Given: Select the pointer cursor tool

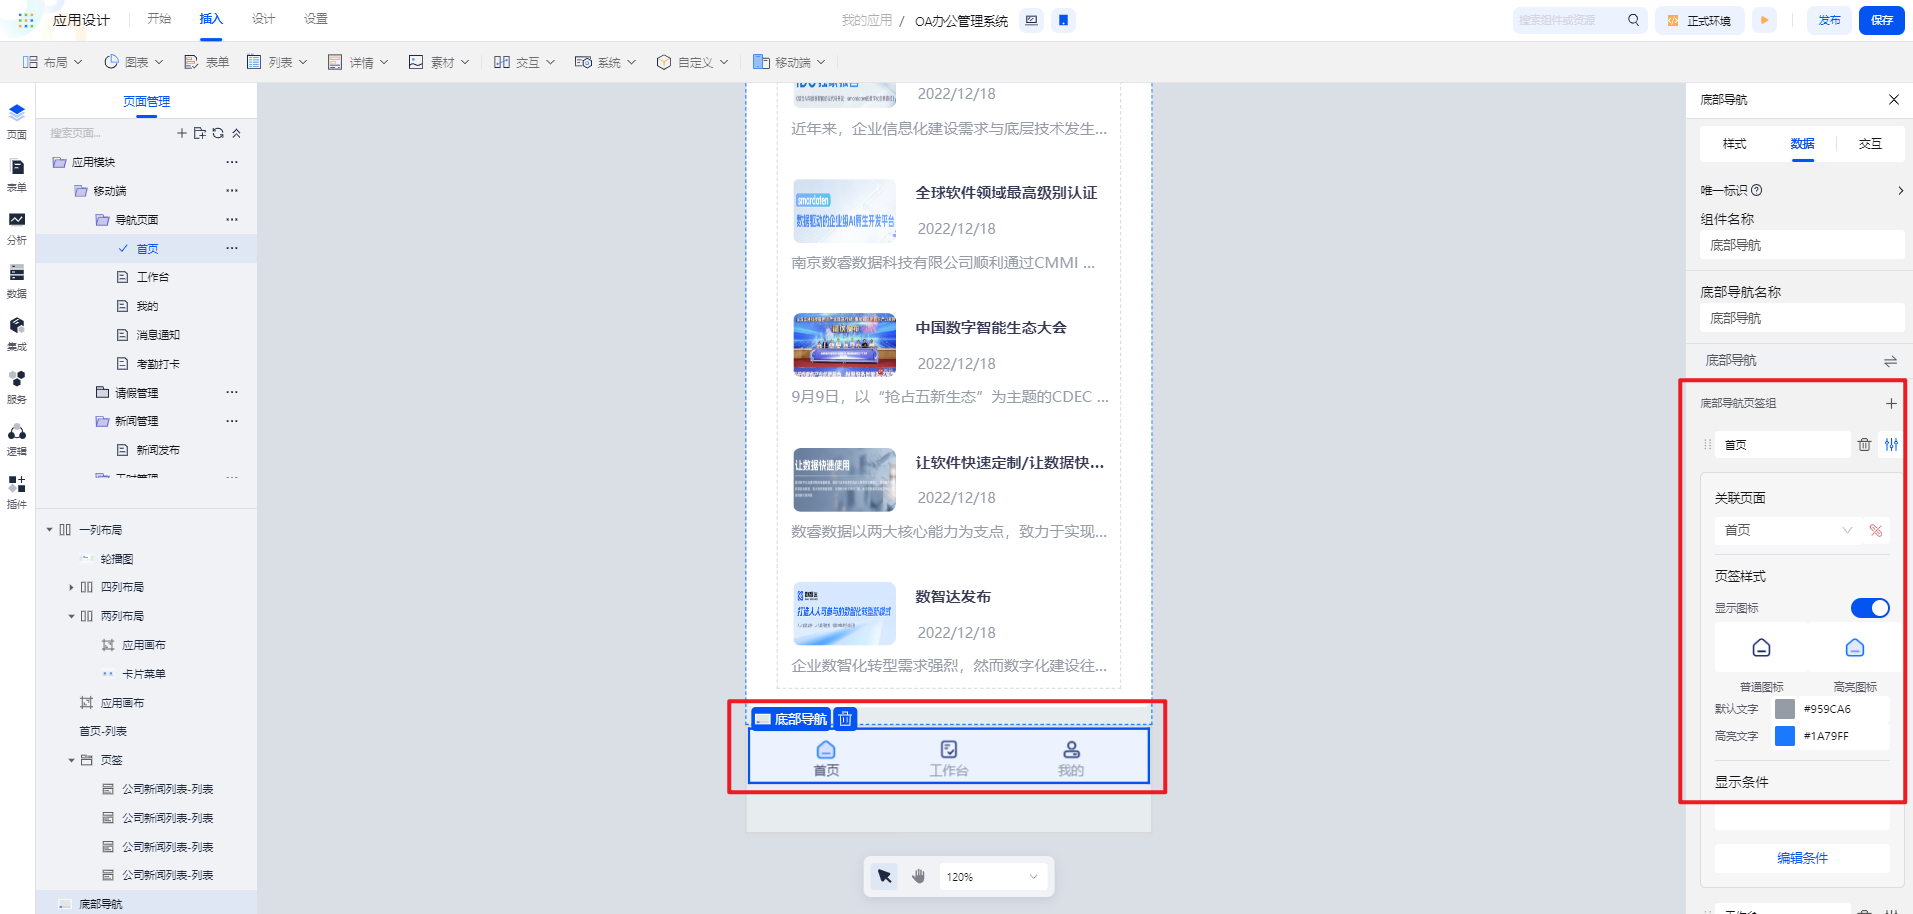Looking at the screenshot, I should click(x=884, y=877).
